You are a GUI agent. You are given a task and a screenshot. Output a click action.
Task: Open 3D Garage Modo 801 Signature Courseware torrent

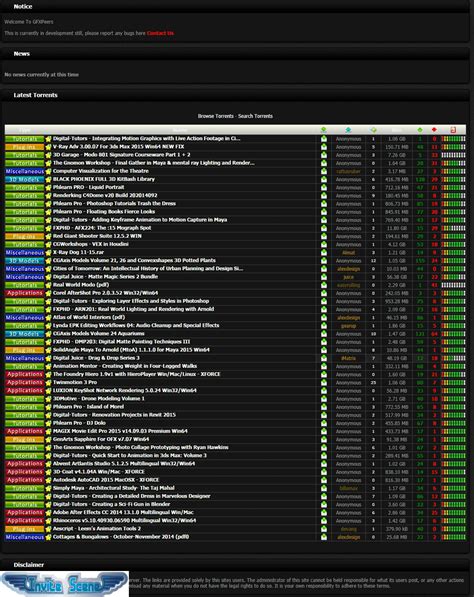[x=121, y=155]
